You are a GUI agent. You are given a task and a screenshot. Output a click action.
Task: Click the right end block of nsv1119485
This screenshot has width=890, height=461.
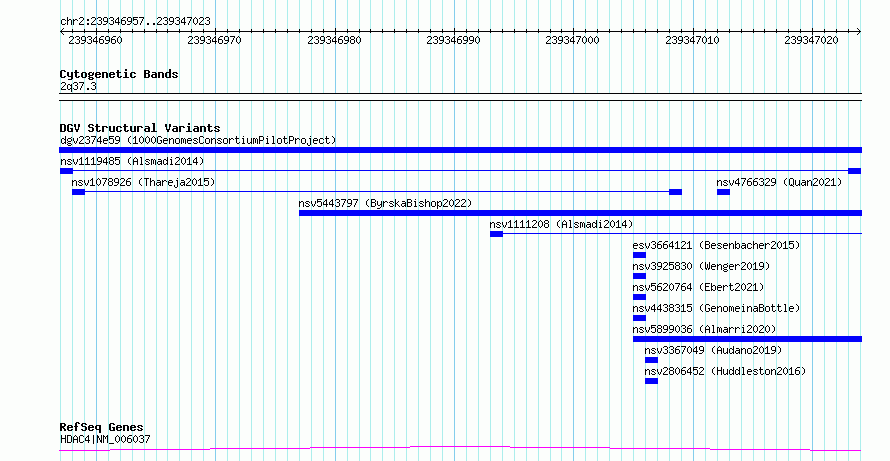click(x=854, y=171)
